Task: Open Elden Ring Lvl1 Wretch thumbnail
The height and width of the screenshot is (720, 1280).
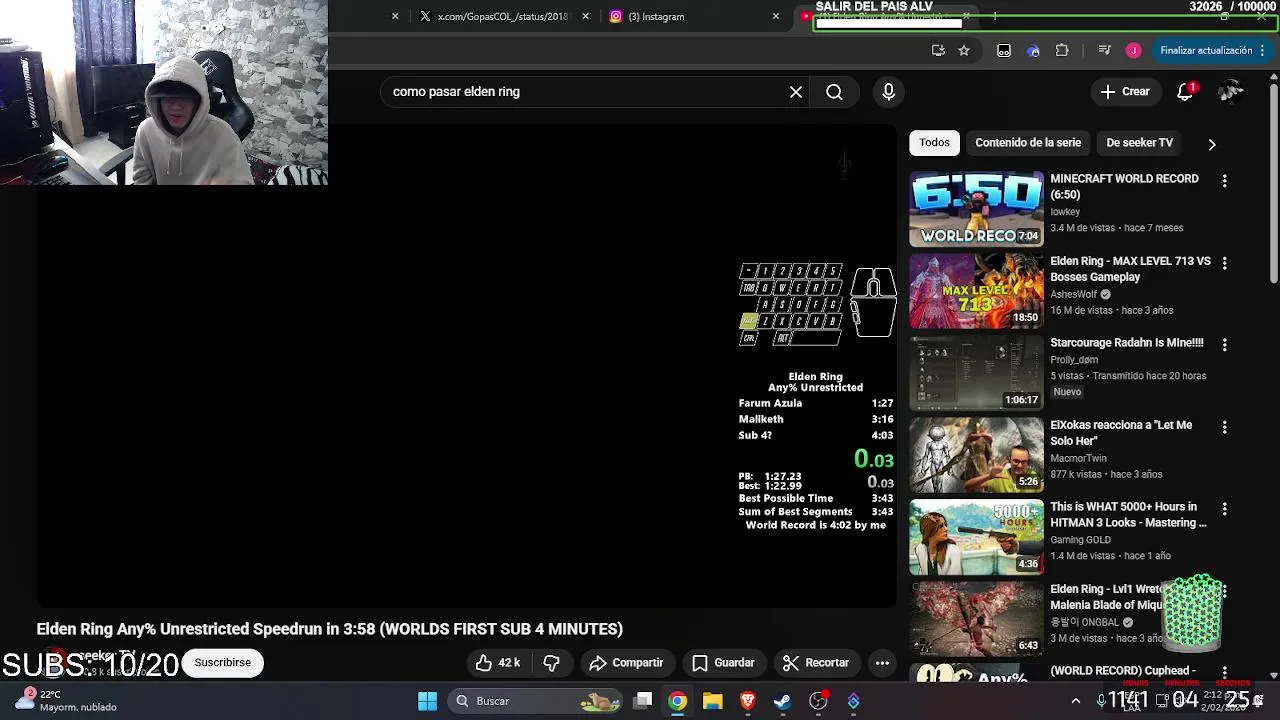Action: [976, 619]
